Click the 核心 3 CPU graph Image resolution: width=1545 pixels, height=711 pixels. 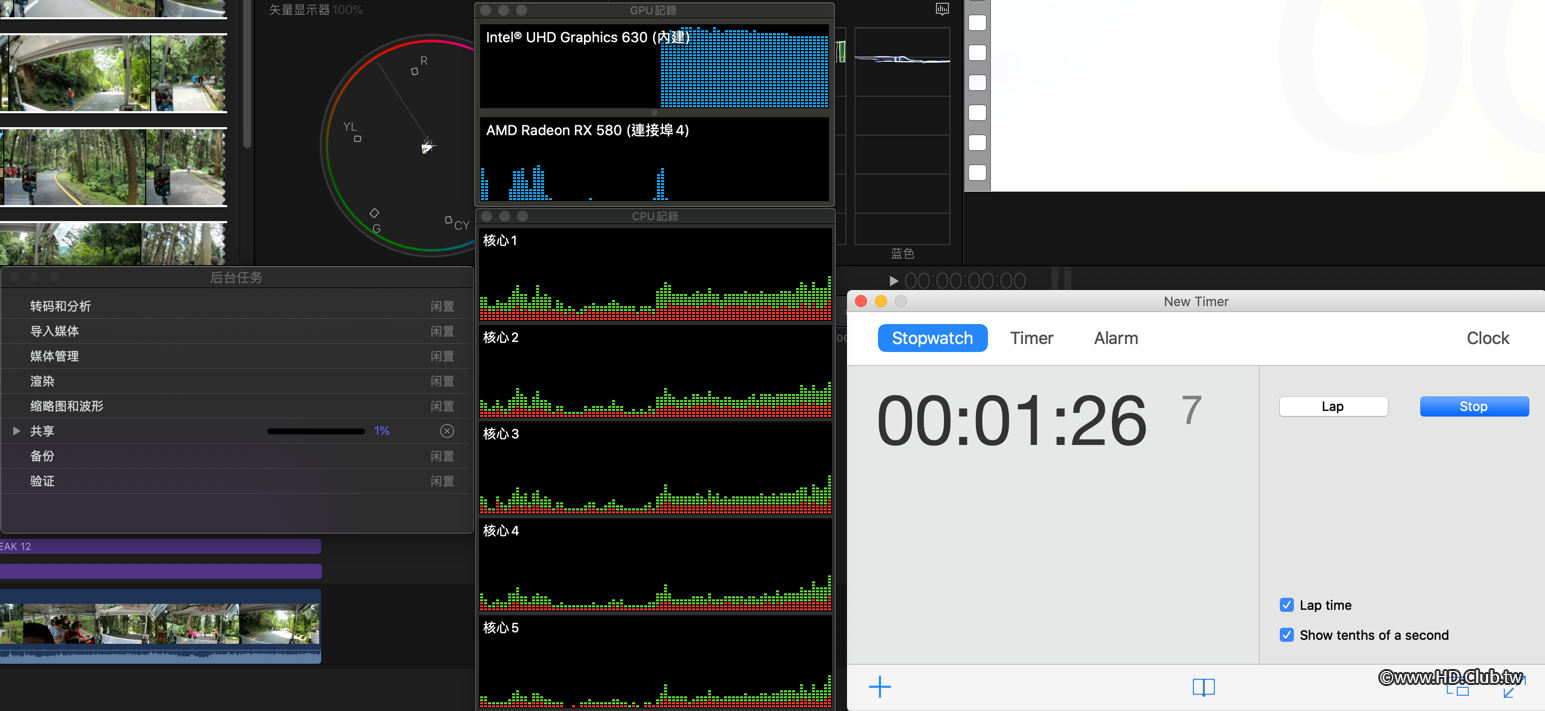[655, 468]
